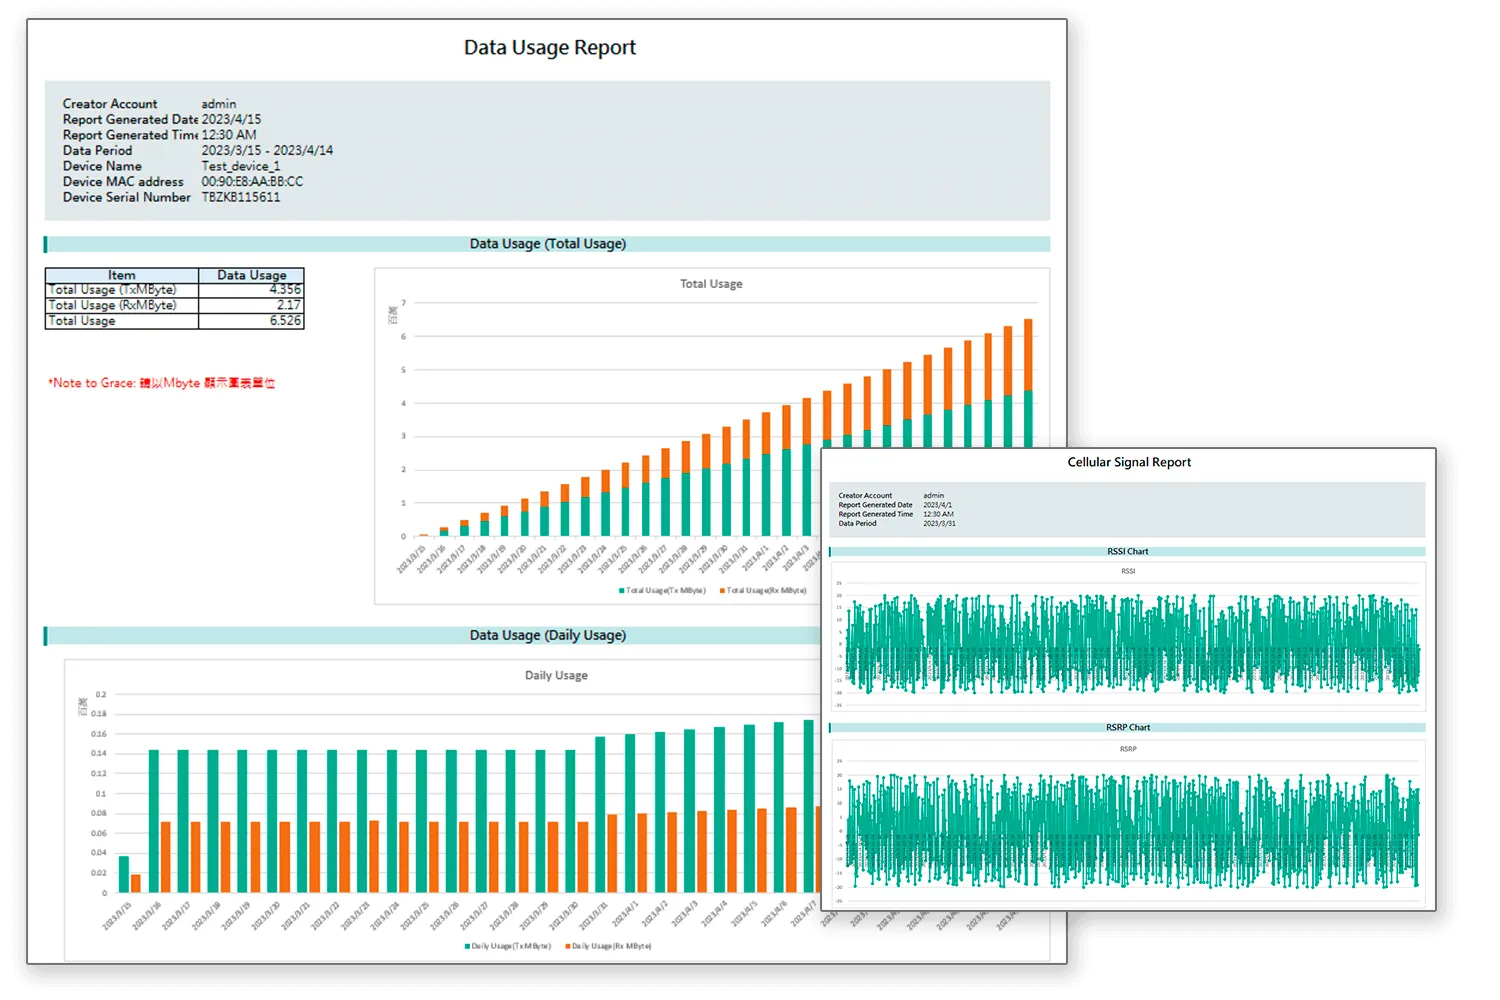This screenshot has width=1500, height=1000.
Task: Click the Data Usage column header in table
Action: pos(251,275)
